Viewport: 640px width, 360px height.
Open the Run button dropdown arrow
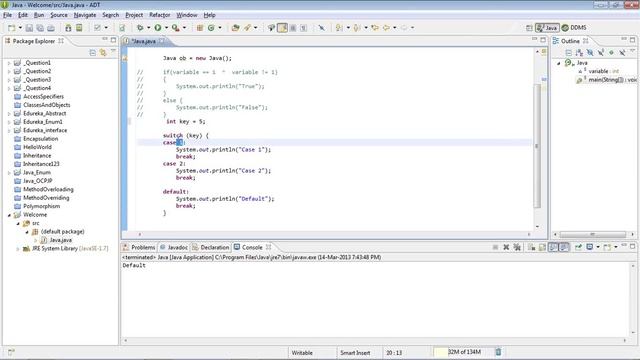[x=166, y=28]
